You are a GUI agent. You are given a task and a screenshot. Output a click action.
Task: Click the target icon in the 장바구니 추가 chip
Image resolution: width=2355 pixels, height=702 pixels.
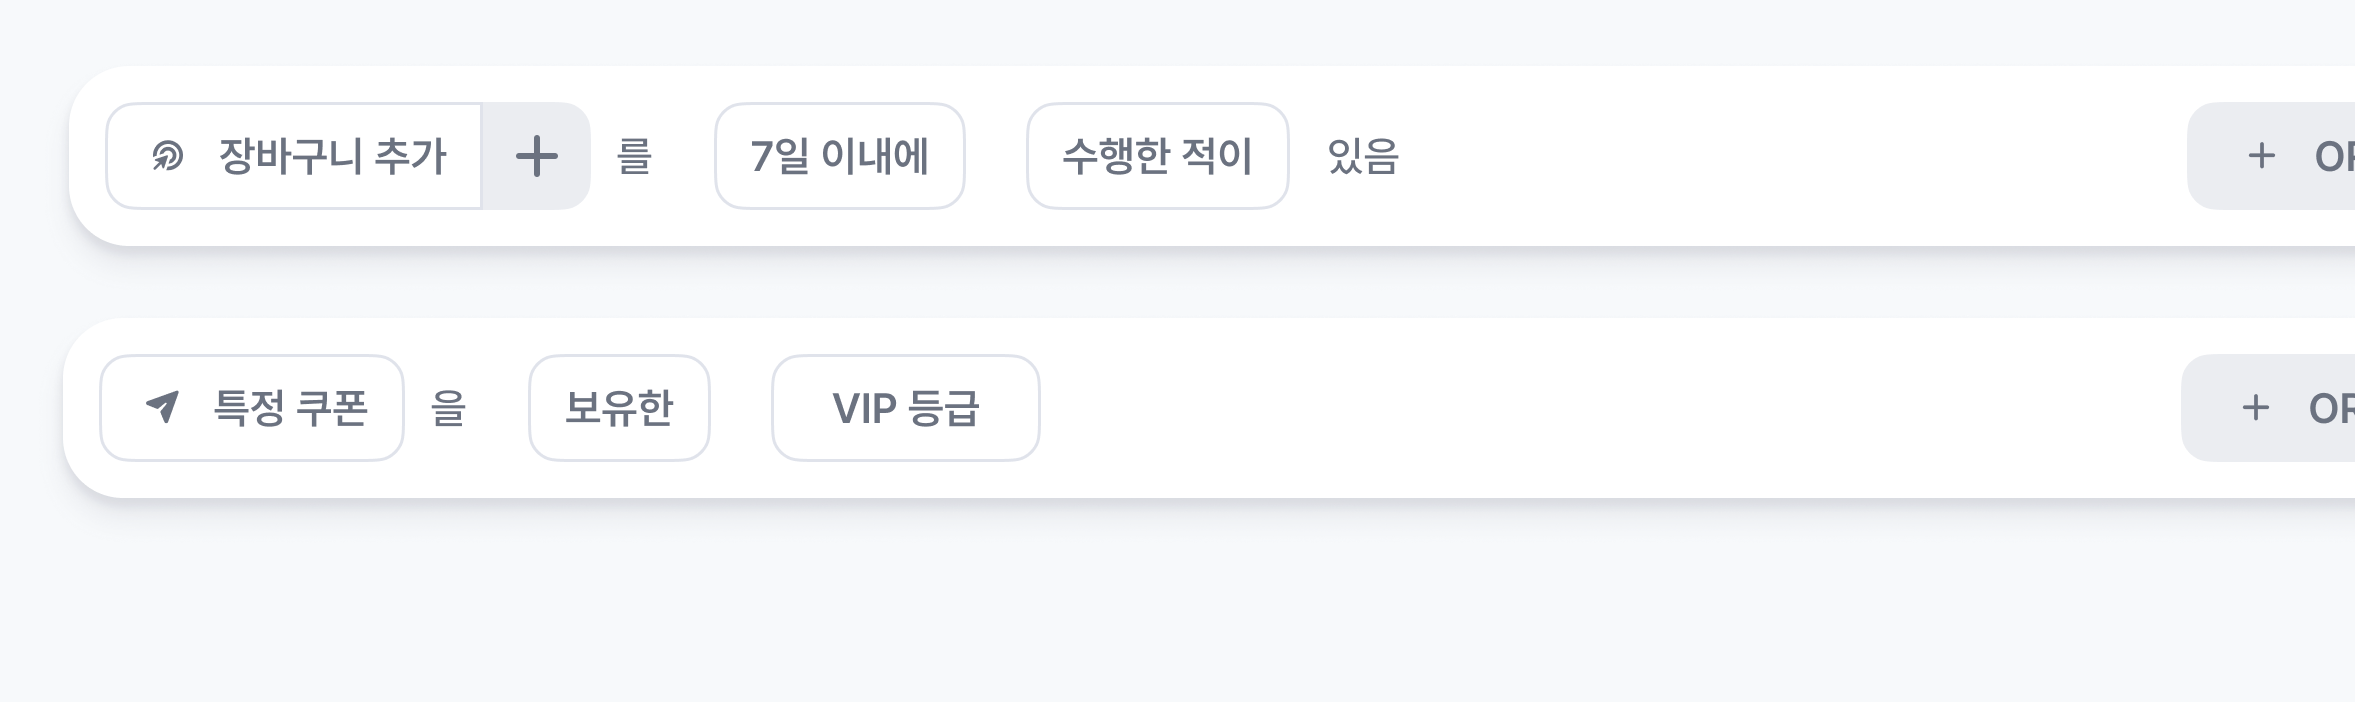click(167, 156)
